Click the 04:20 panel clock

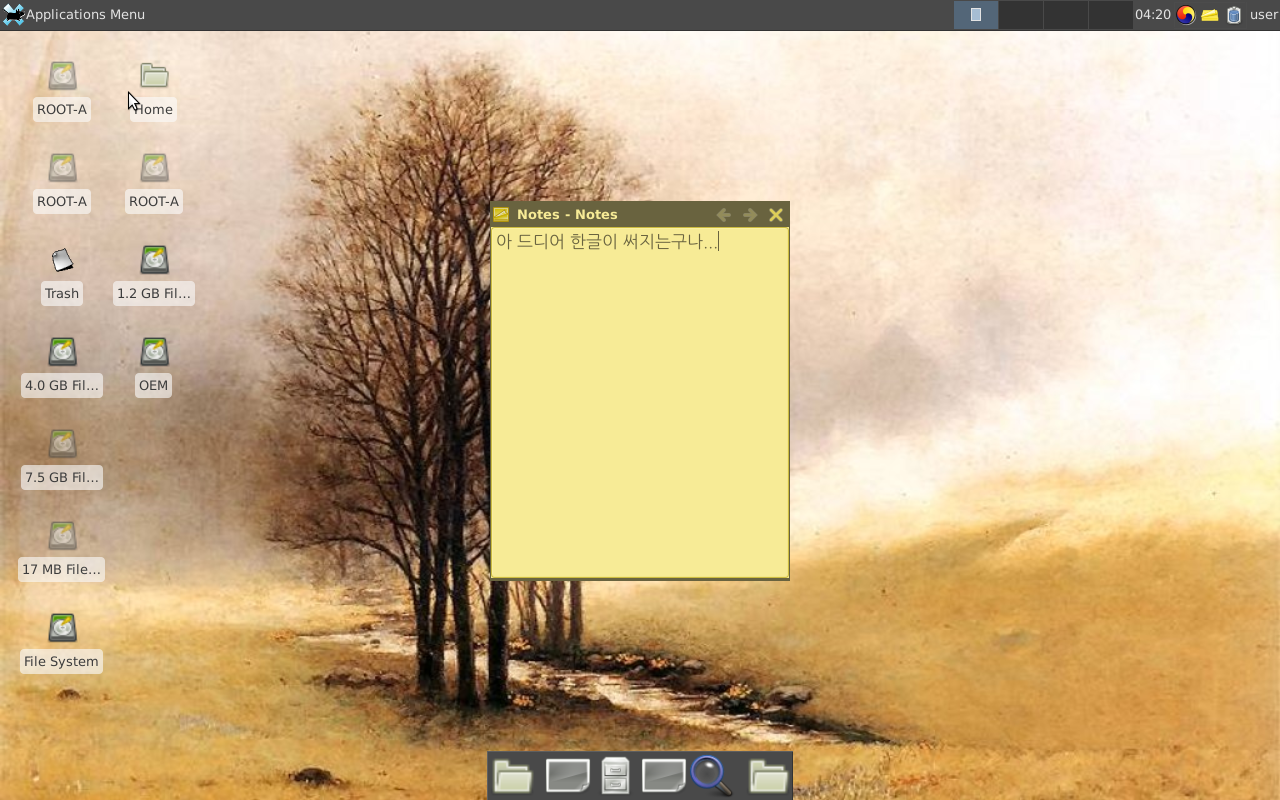click(x=1153, y=14)
